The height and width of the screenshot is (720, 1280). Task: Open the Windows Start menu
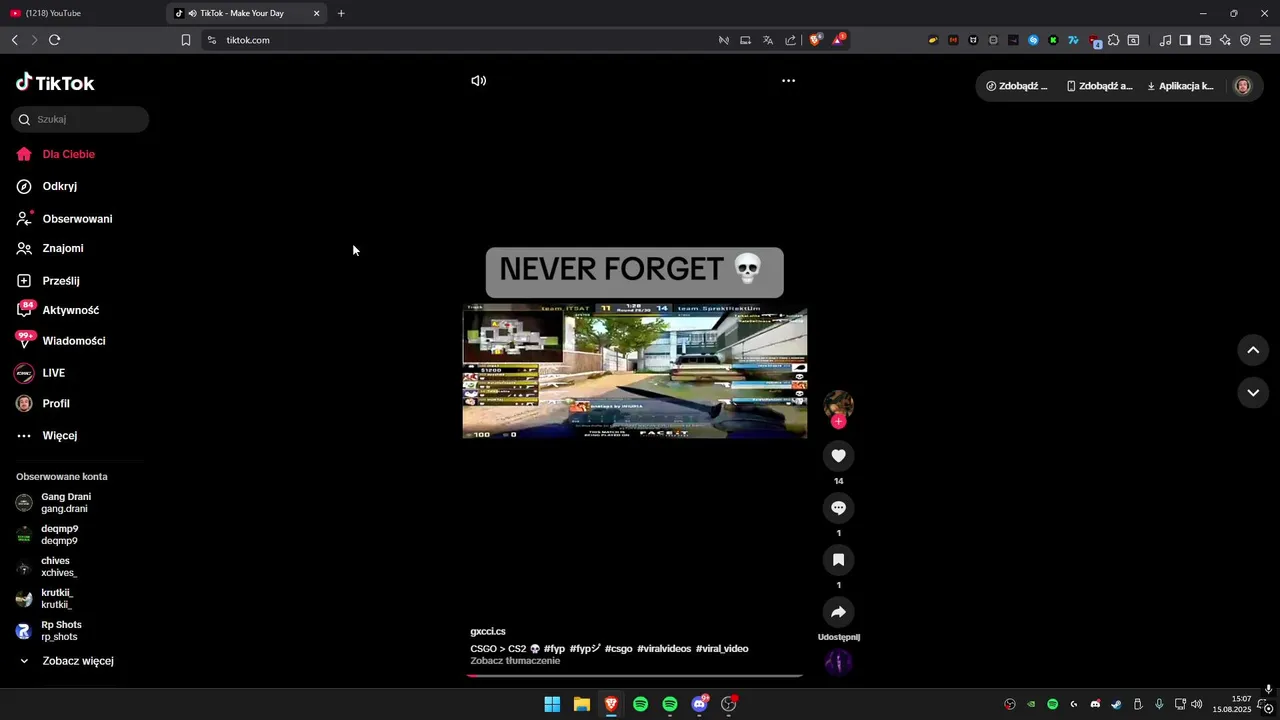[x=552, y=704]
